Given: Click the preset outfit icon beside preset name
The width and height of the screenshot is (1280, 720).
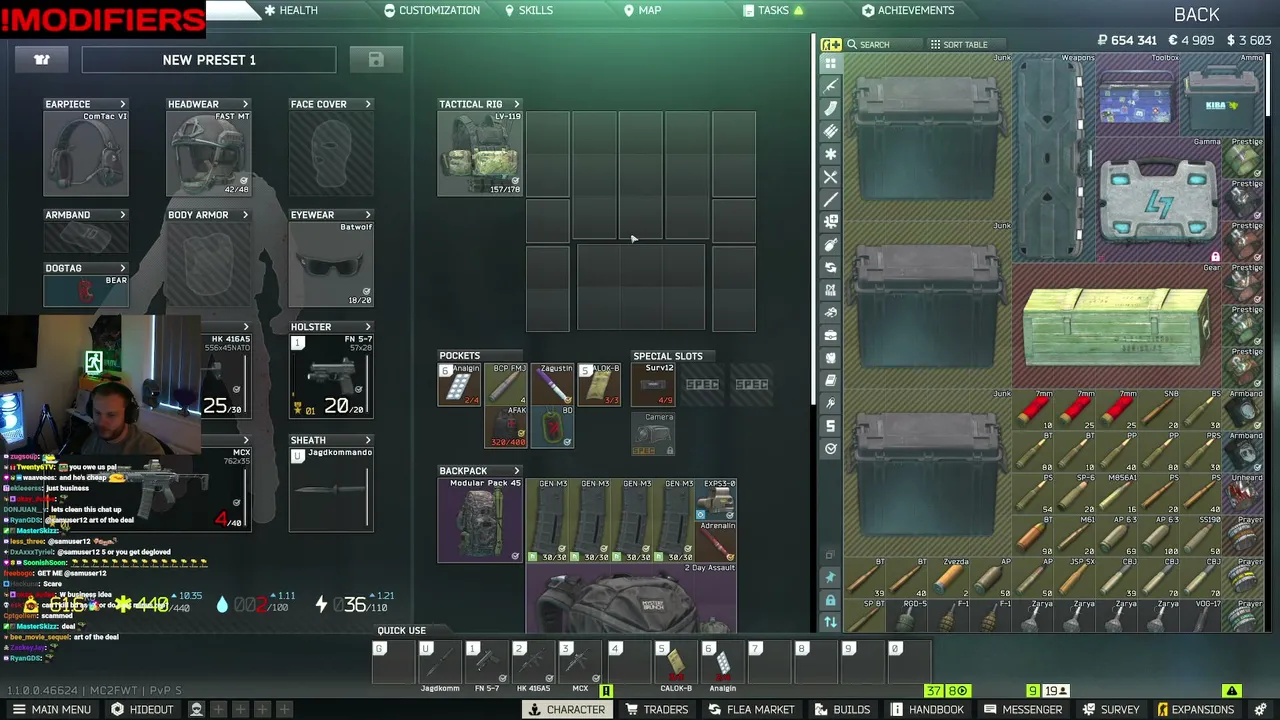Looking at the screenshot, I should 42,60.
